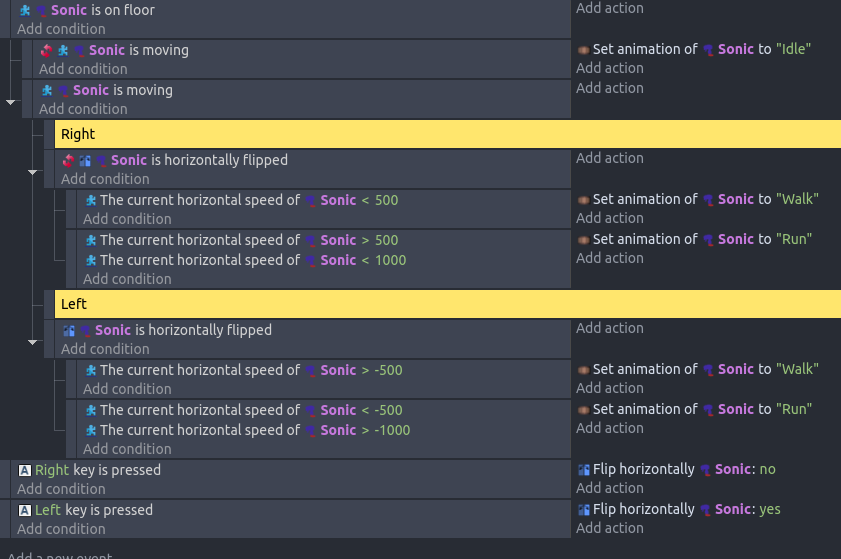Image resolution: width=841 pixels, height=559 pixels.
Task: Click the platformer icon of speed '> -500' condition
Action: [91, 370]
